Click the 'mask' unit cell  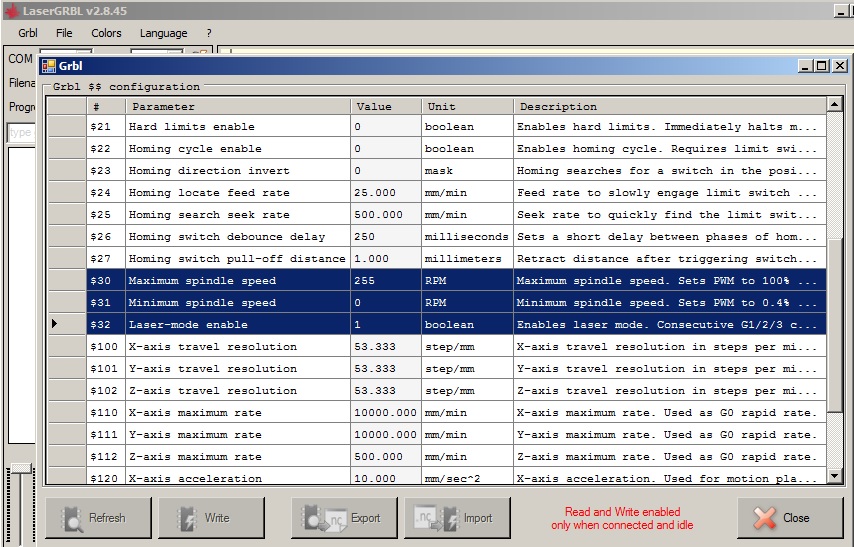tap(467, 171)
